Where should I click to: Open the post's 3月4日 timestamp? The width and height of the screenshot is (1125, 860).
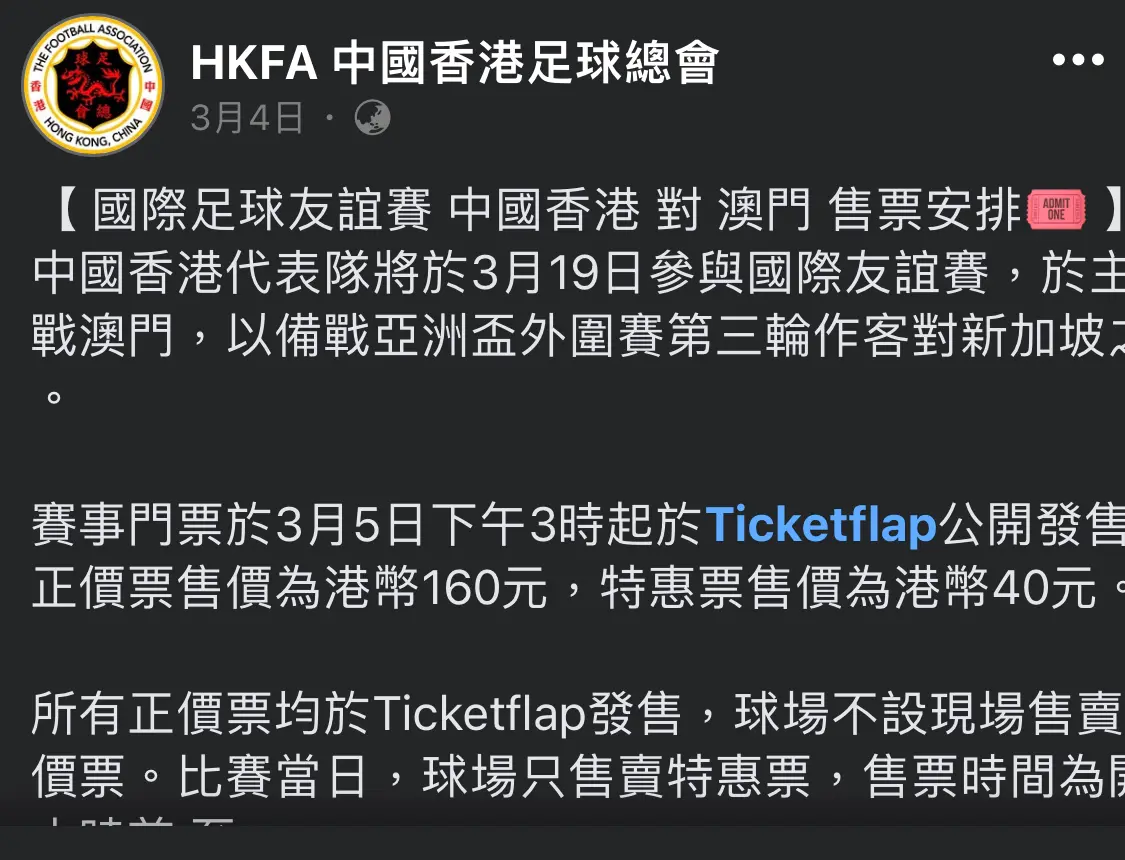pos(246,118)
